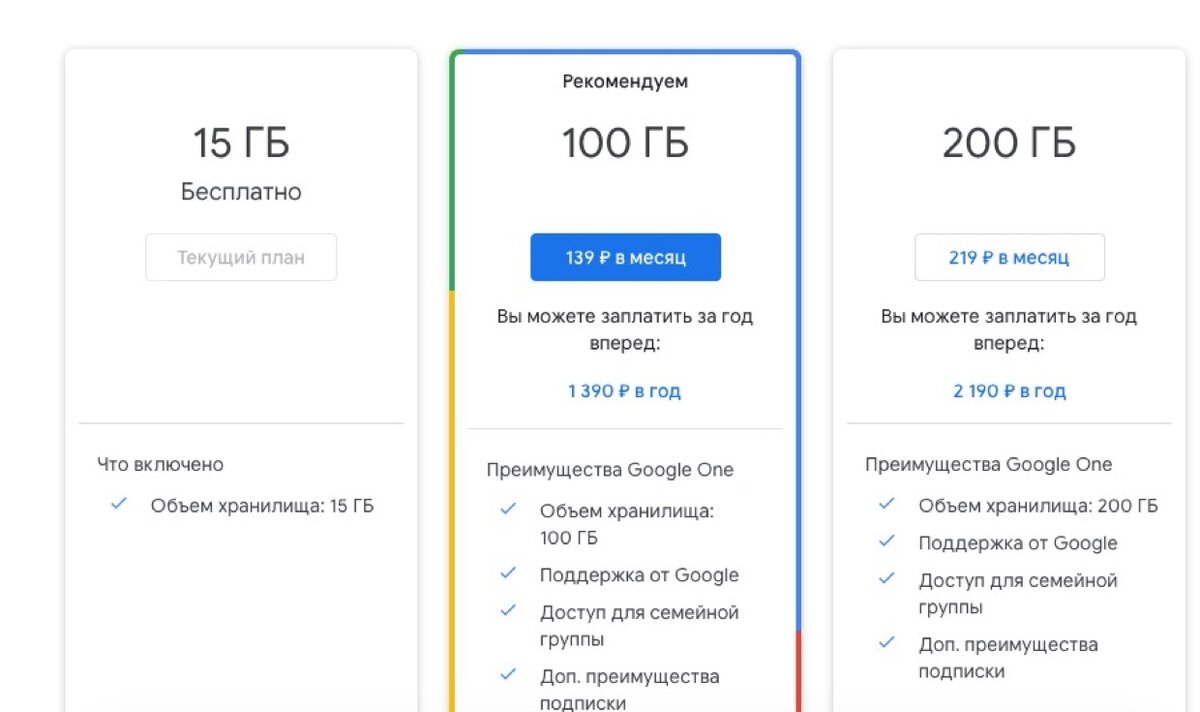Click checkmark next to Поддержка от Google in 100 ГБ plan
The image size is (1200, 712).
coord(508,574)
